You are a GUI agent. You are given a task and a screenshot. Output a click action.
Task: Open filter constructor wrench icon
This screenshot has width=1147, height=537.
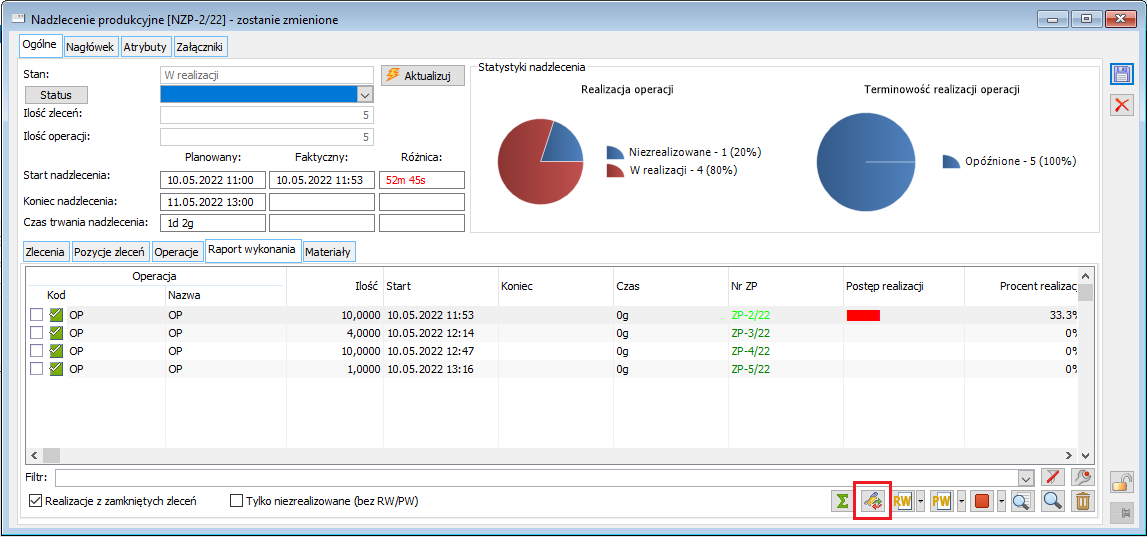click(1083, 478)
